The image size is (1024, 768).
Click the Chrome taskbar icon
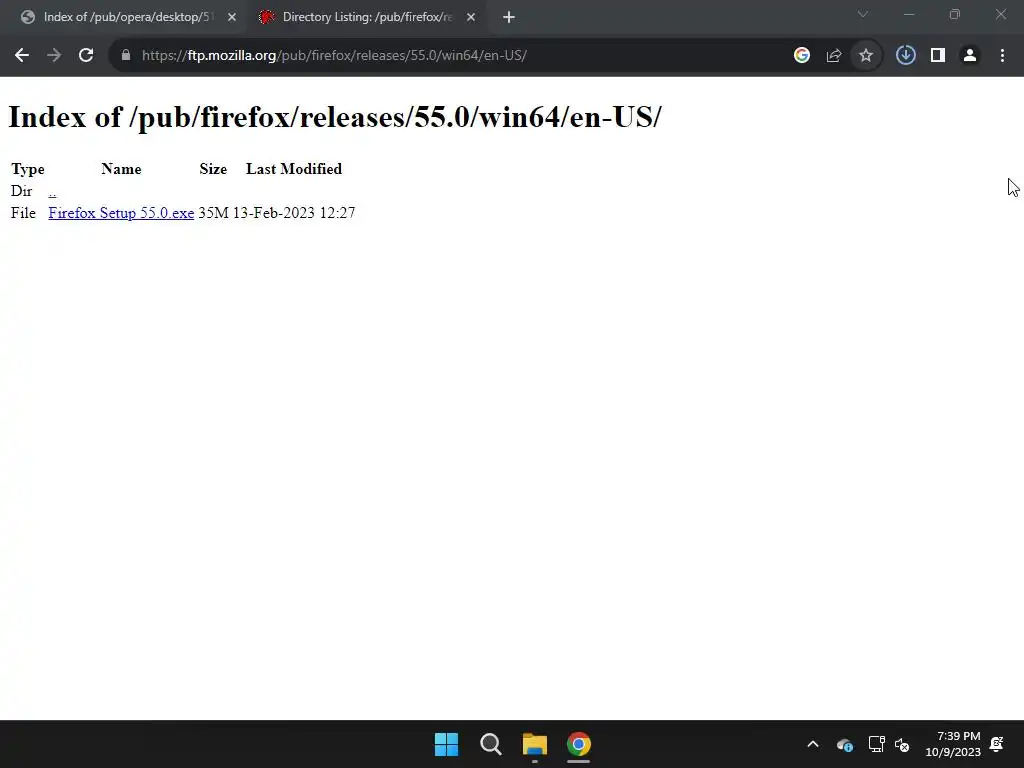(579, 744)
